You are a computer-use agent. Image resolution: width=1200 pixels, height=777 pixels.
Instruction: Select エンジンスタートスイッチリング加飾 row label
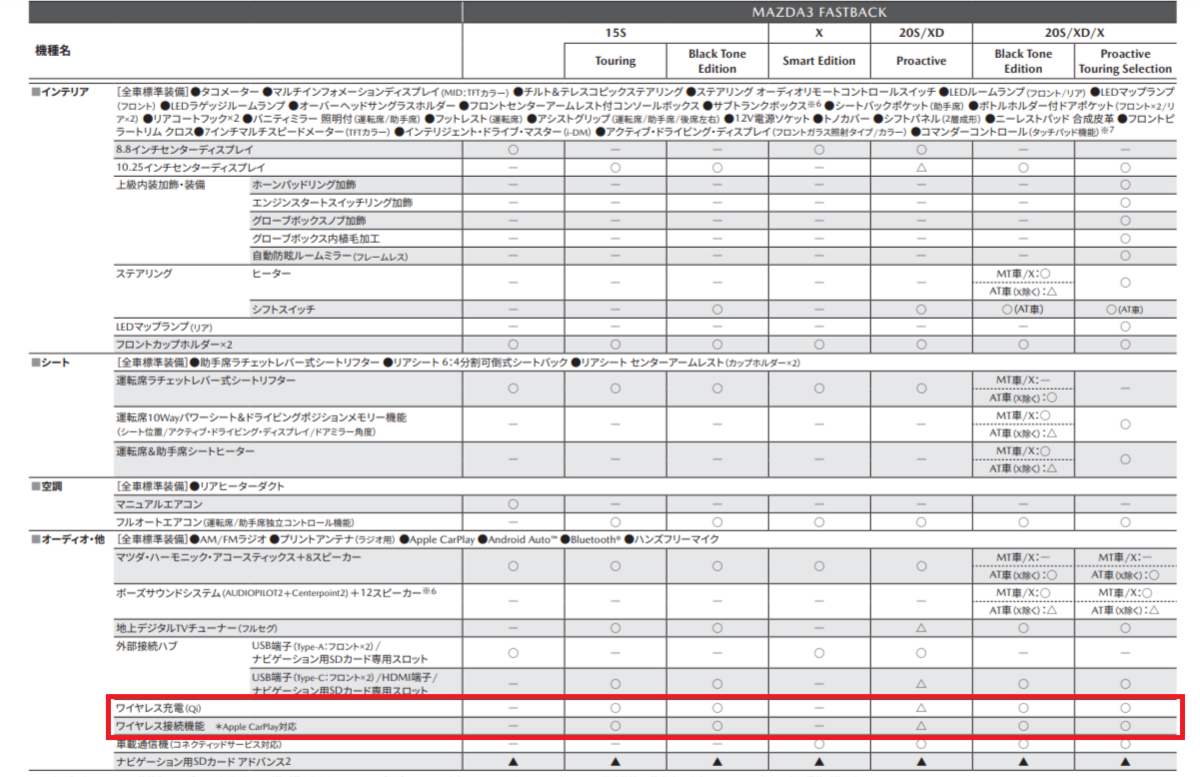(331, 203)
